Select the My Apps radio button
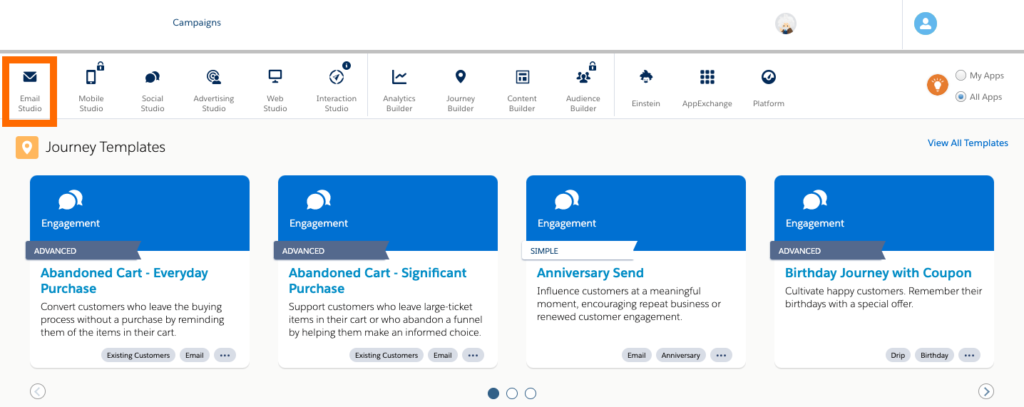1024x407 pixels. [x=961, y=75]
